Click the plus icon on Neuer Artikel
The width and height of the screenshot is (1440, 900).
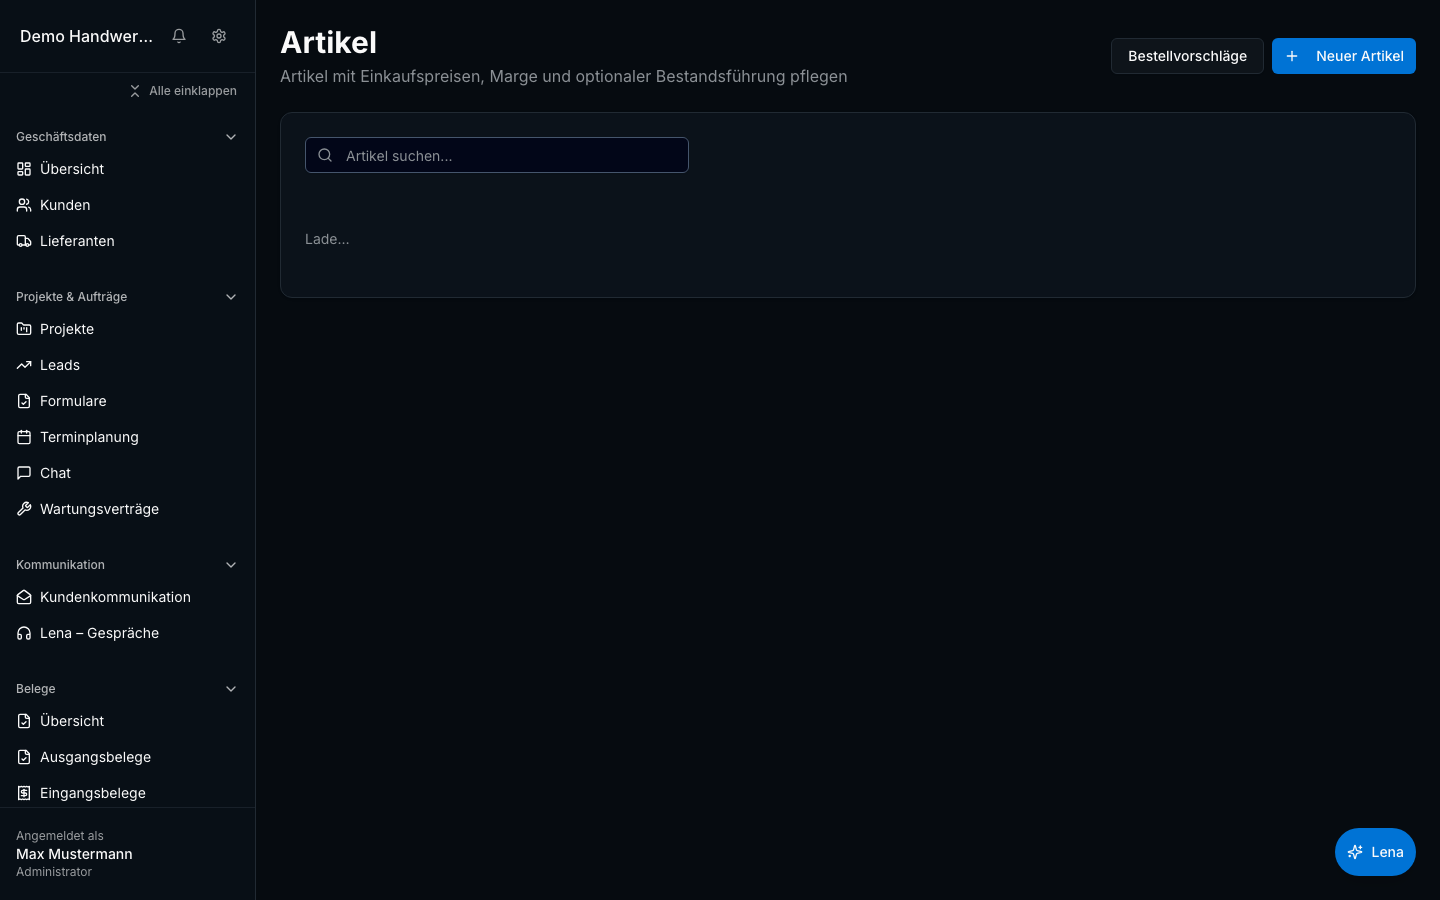click(x=1292, y=56)
